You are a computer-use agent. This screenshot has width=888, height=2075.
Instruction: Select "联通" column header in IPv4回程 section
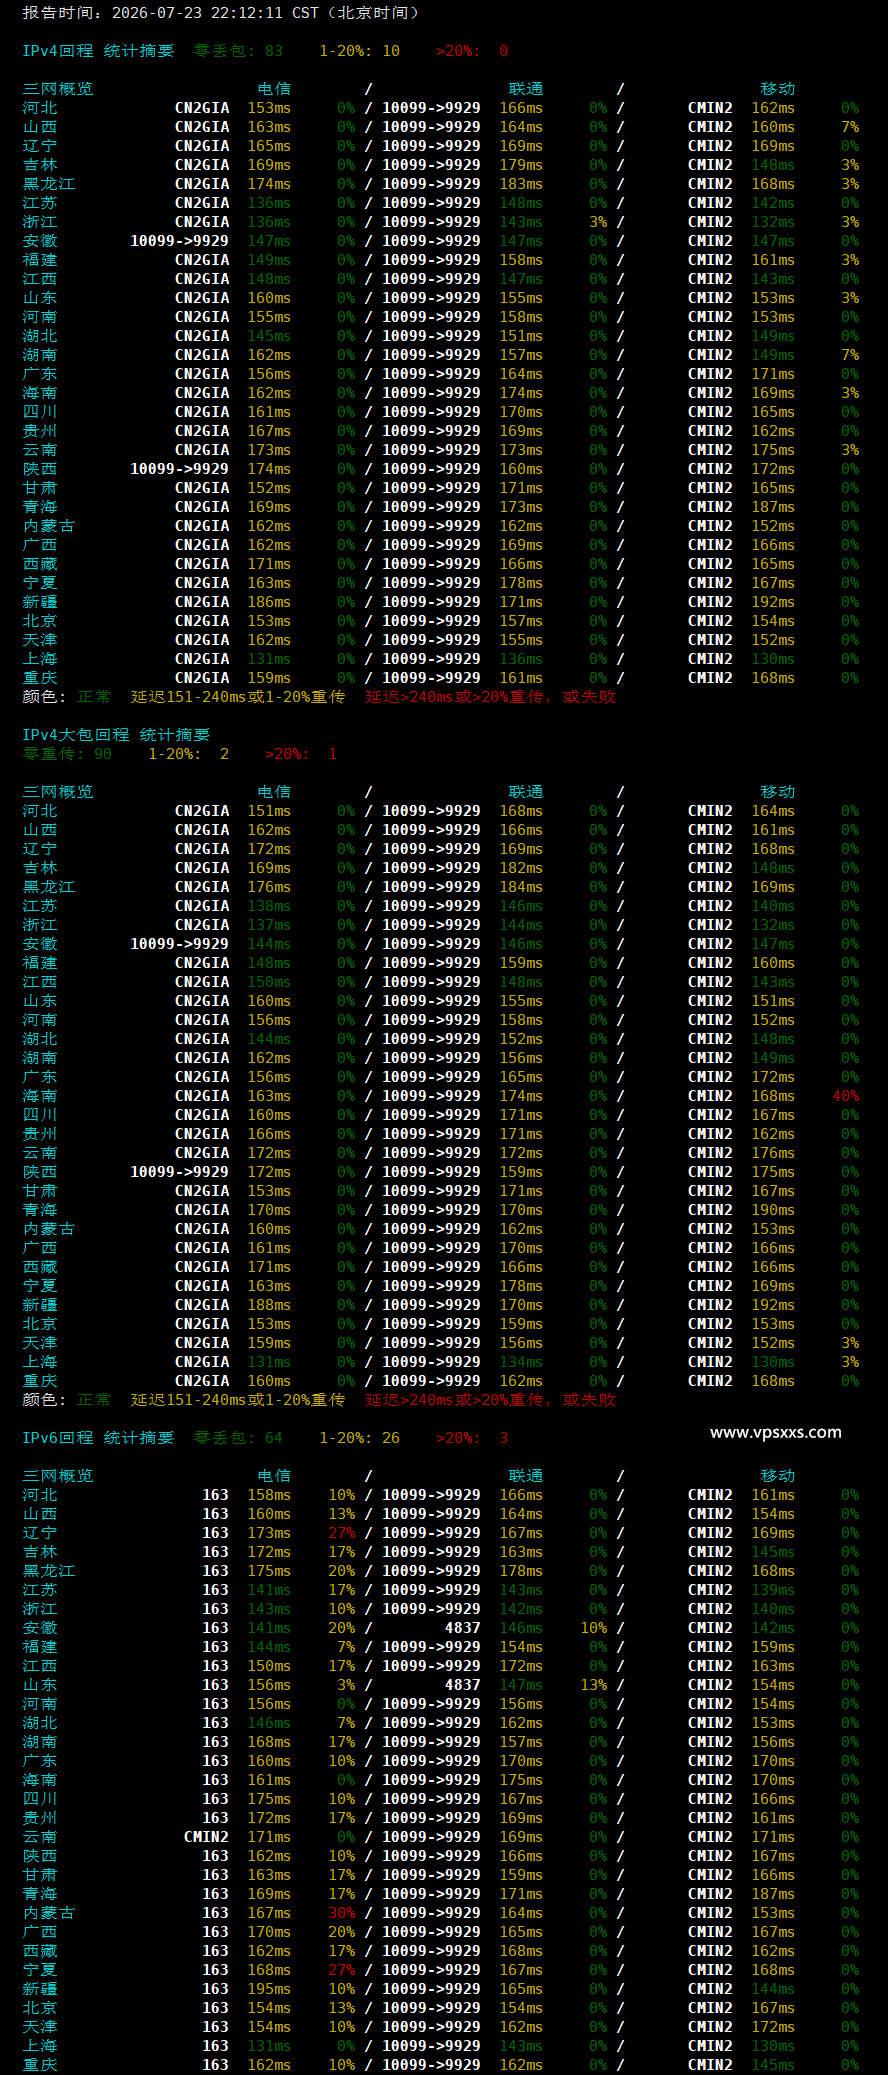coord(526,89)
